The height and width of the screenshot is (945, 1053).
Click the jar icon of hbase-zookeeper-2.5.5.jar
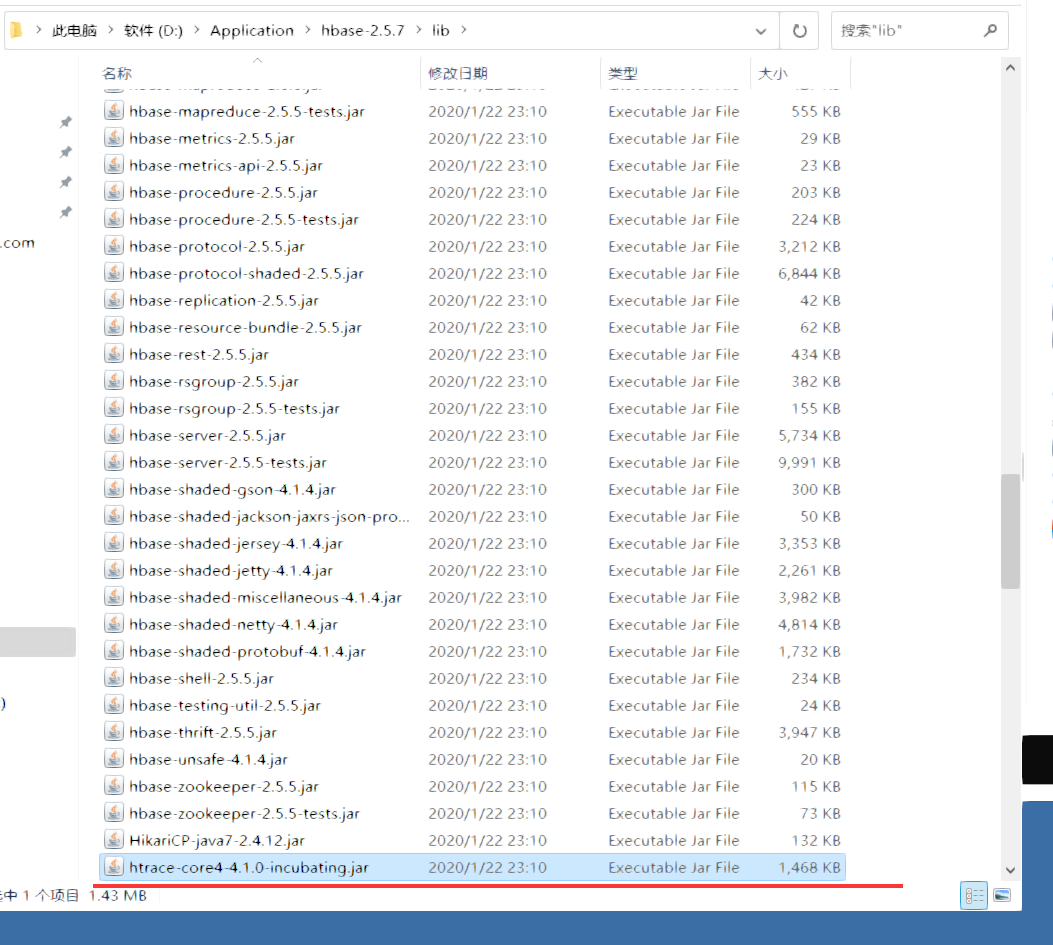point(114,786)
